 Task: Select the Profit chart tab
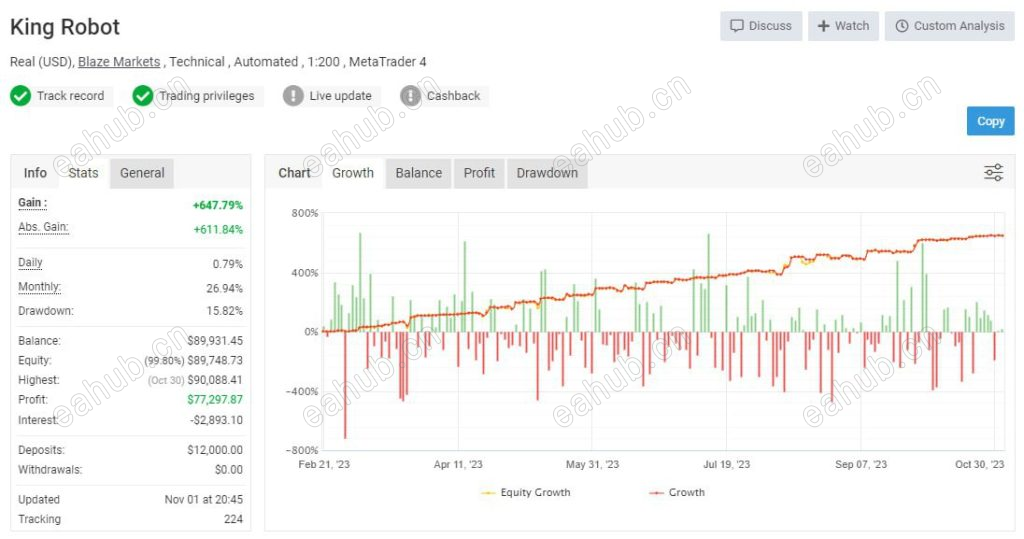(479, 173)
